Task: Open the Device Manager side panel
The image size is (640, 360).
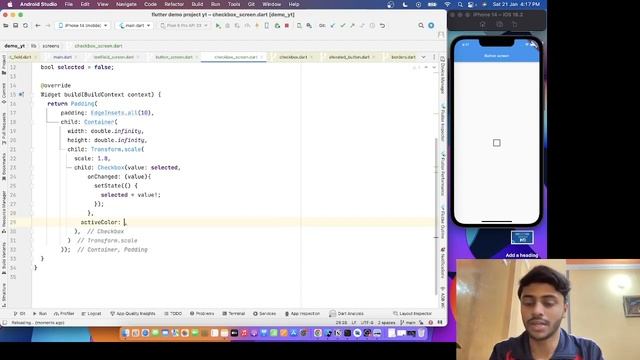Action: (x=442, y=76)
